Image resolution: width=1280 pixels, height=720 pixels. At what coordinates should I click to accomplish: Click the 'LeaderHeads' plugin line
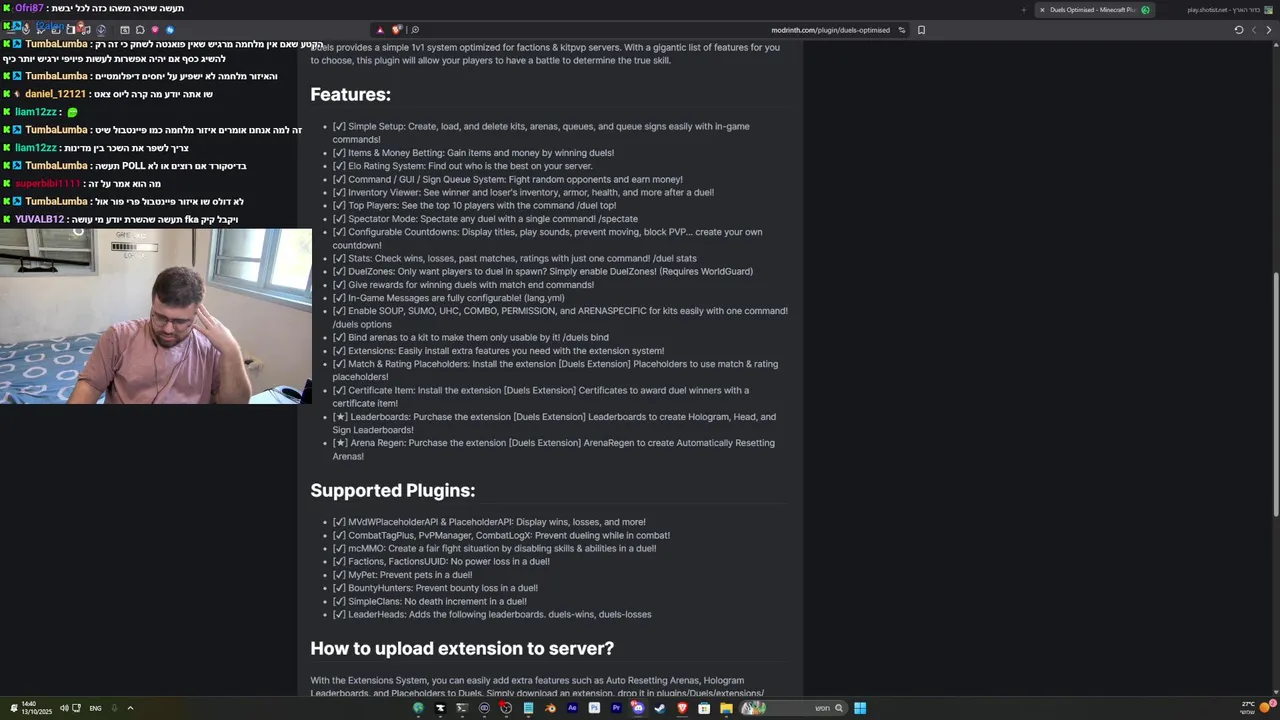click(492, 615)
